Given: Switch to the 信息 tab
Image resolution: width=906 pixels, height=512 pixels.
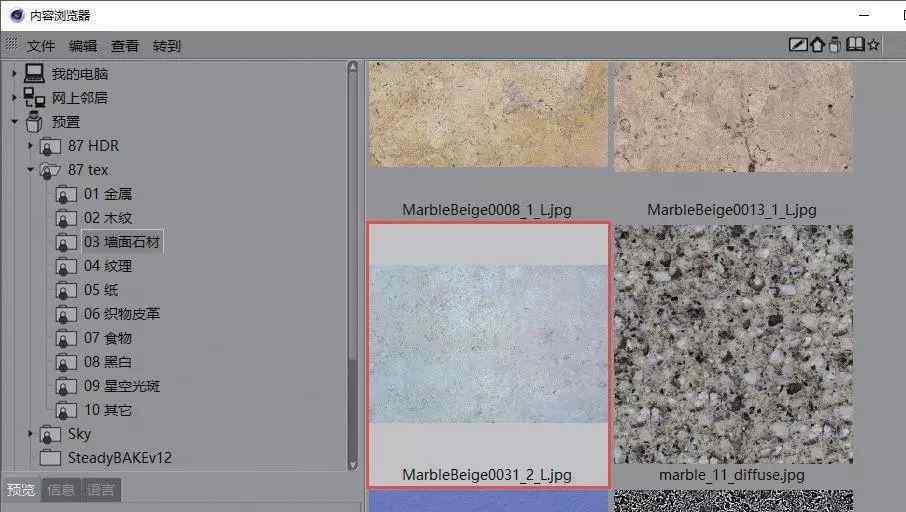Looking at the screenshot, I should click(x=61, y=489).
